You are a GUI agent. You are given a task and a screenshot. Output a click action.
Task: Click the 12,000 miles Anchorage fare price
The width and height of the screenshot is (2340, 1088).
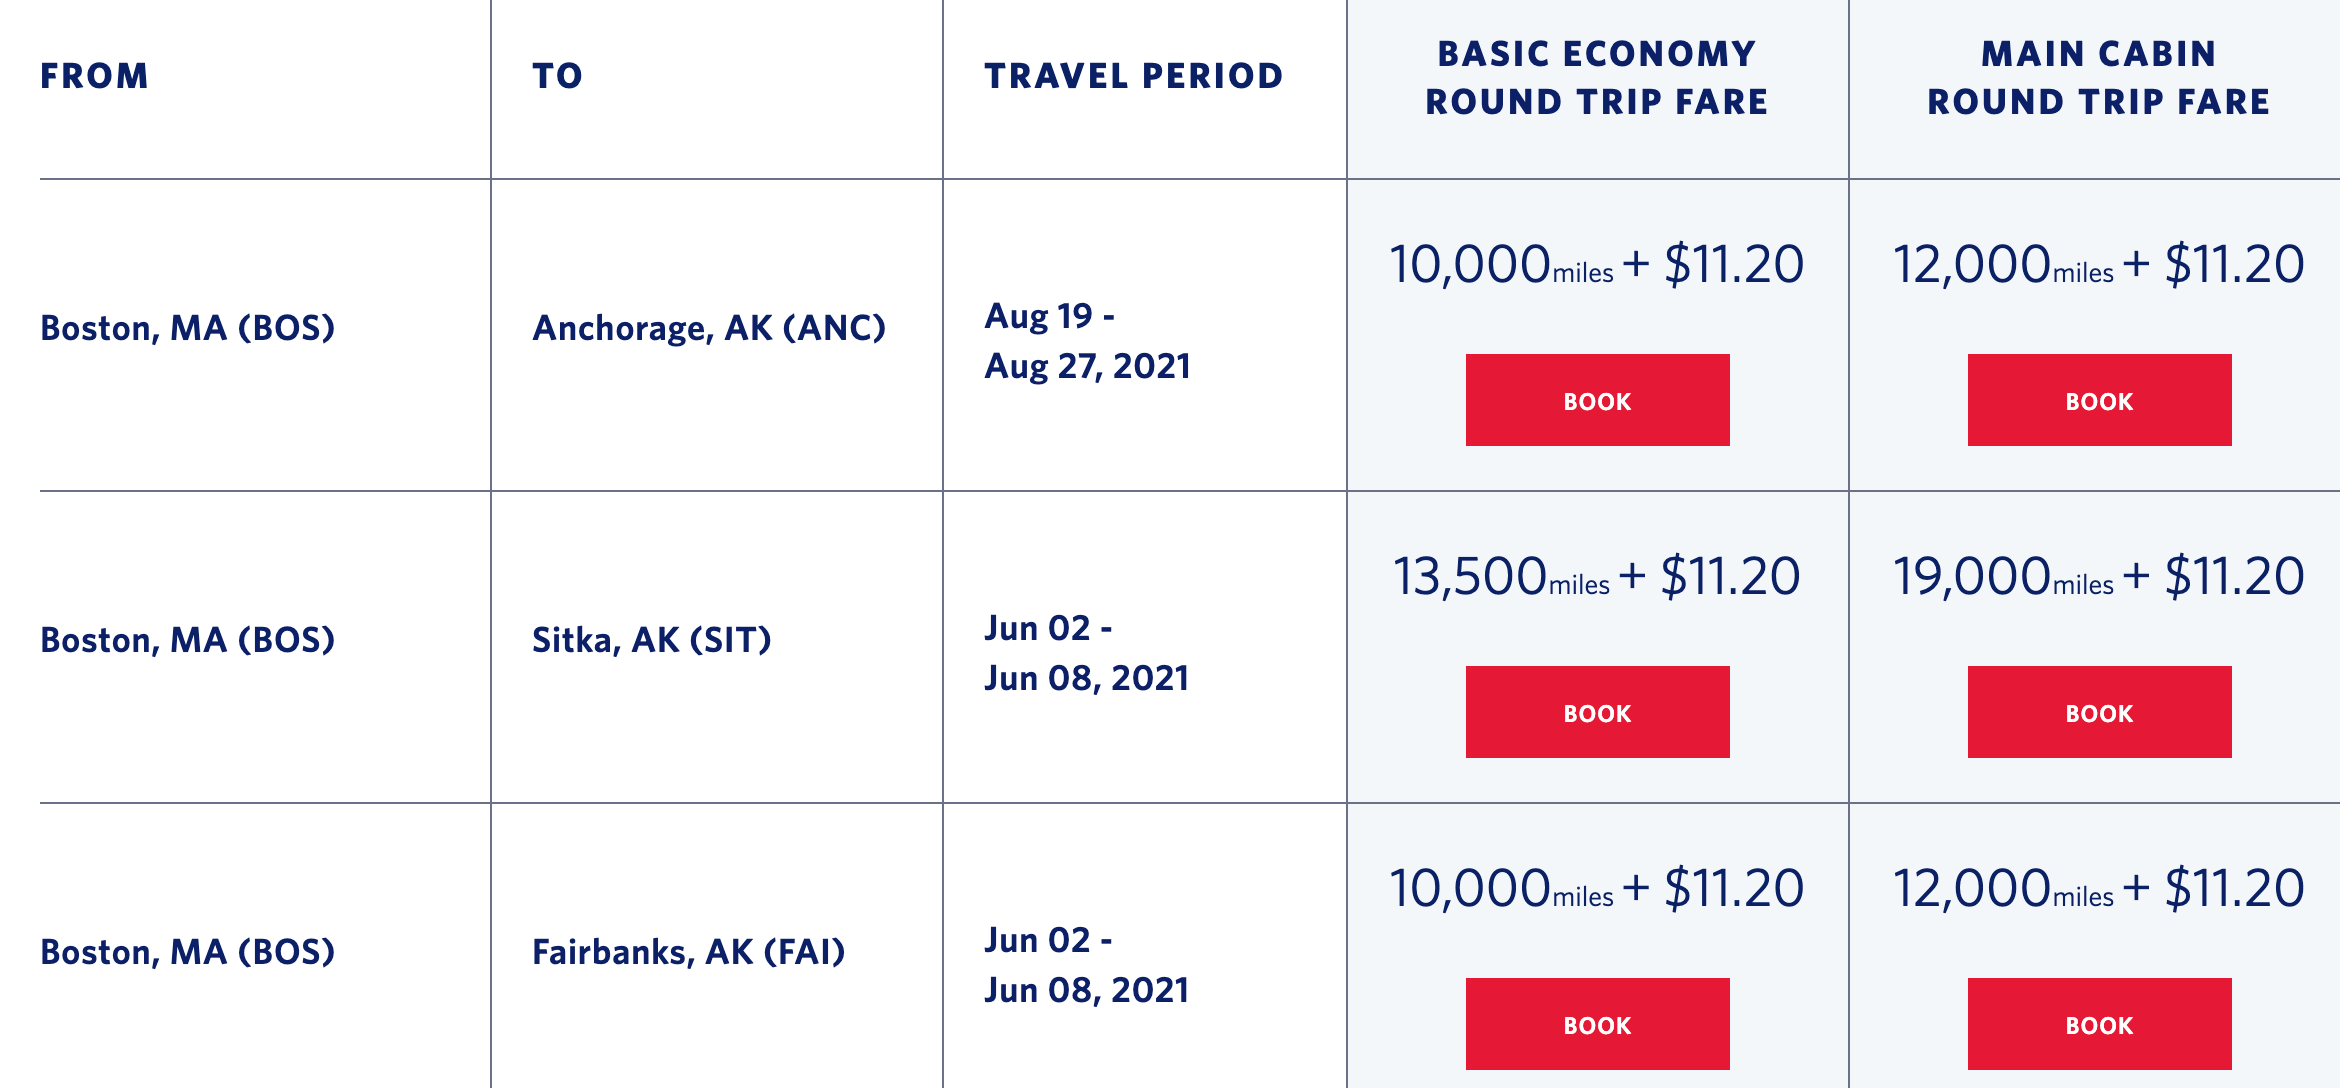(x=2098, y=265)
